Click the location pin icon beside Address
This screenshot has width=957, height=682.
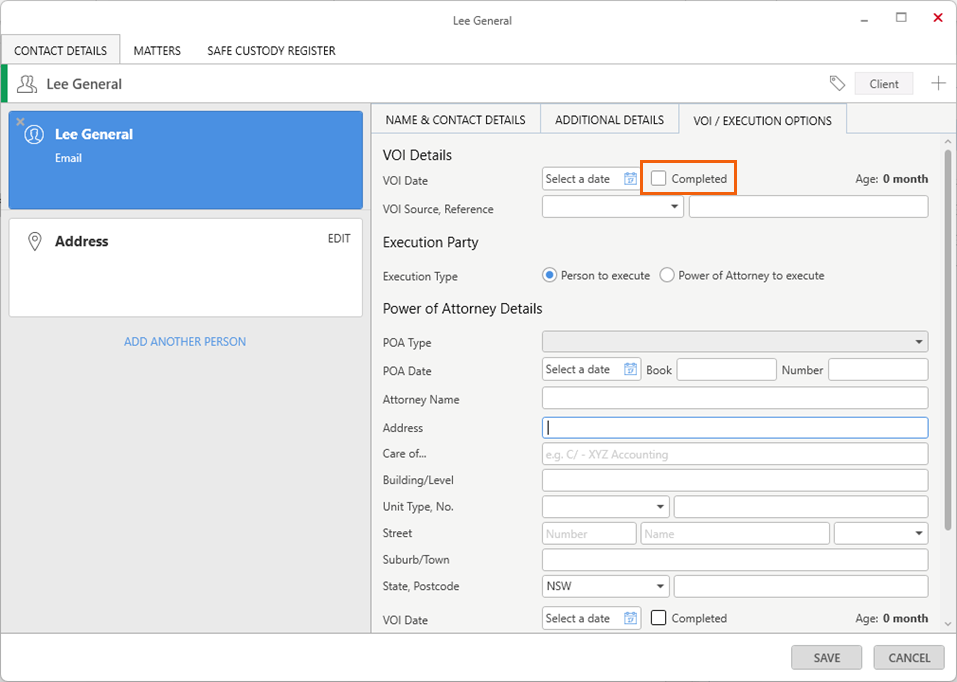click(x=35, y=241)
